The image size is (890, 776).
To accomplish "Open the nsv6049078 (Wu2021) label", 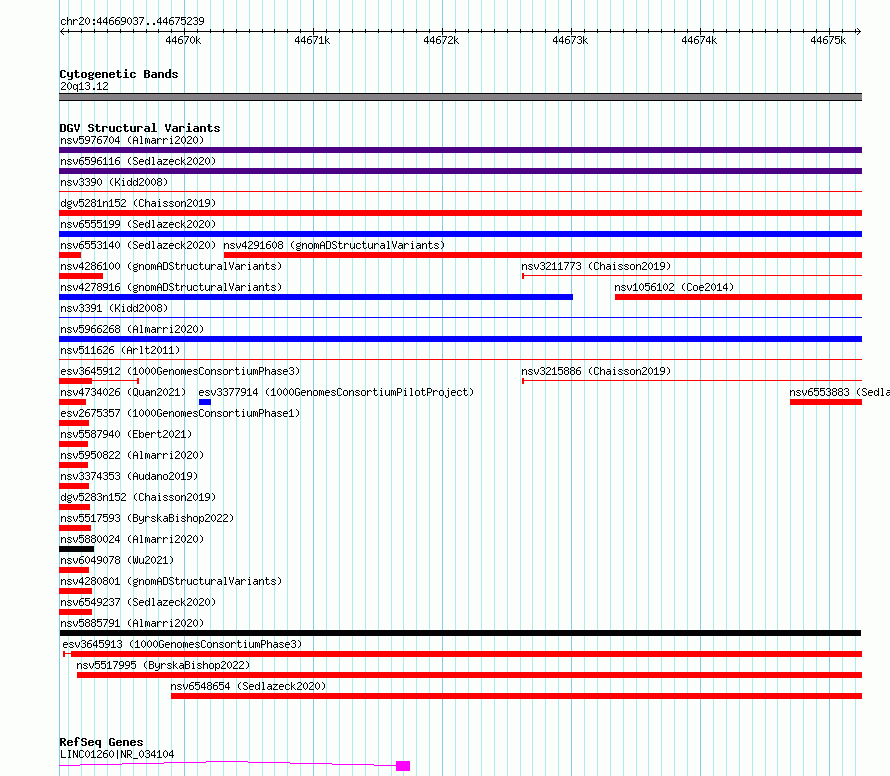I will tap(117, 560).
